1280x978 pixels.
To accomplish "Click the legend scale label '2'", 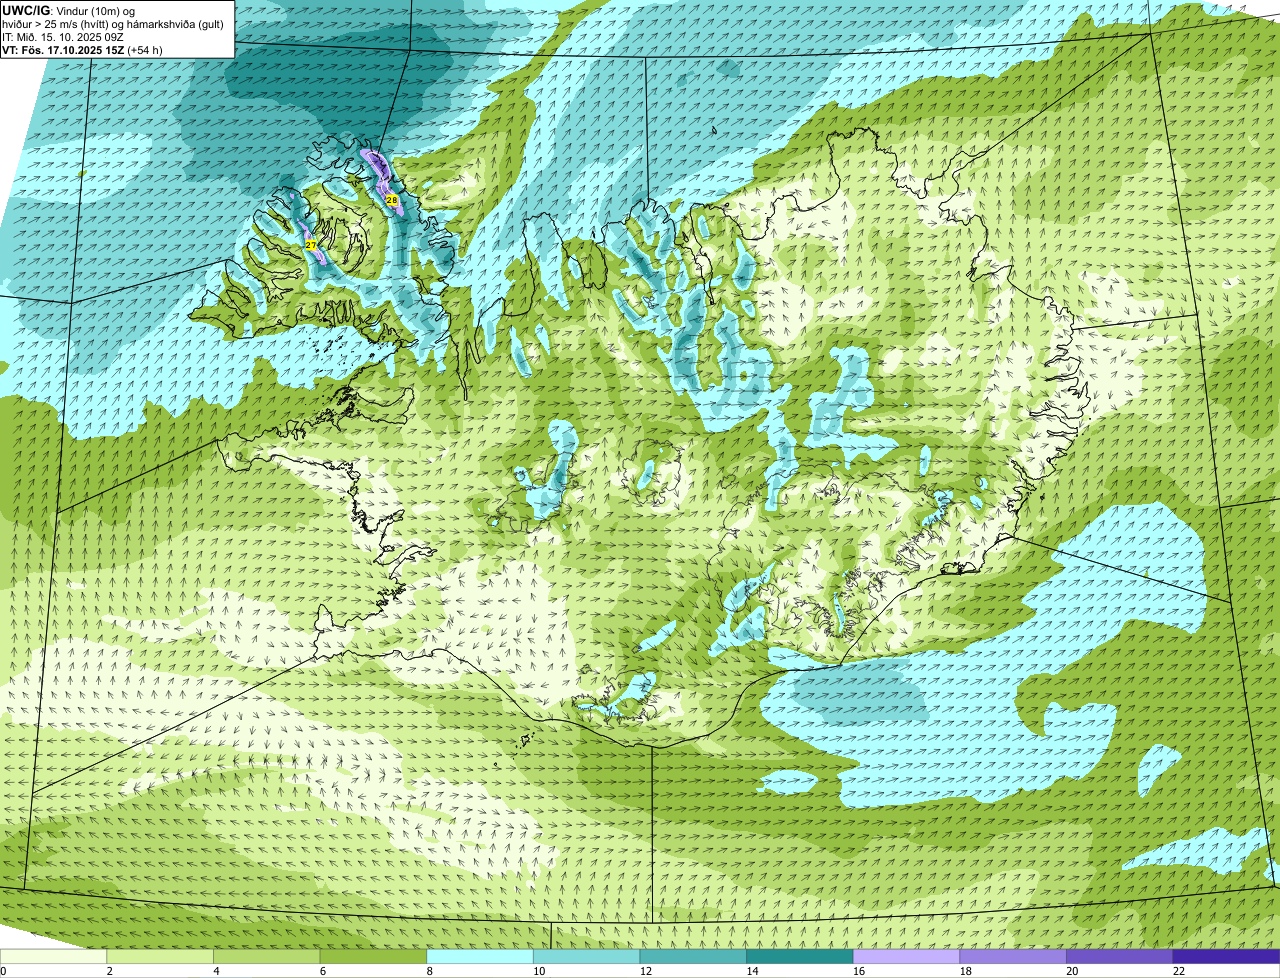I will 109,971.
